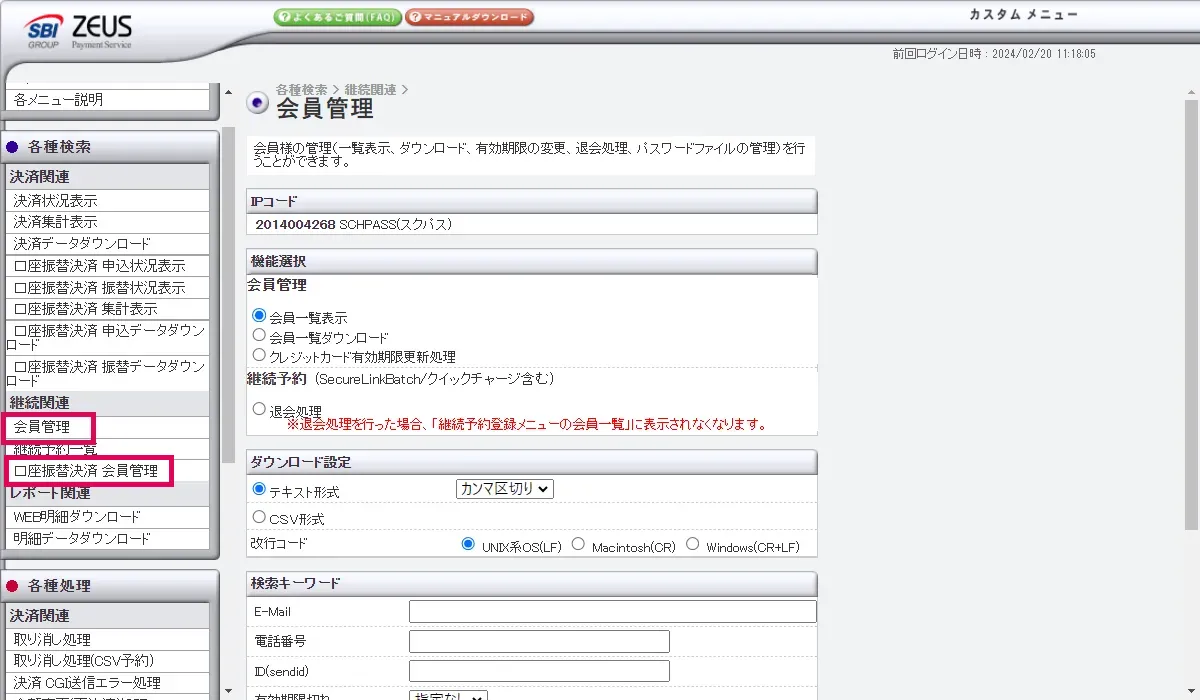Open WEB明細ダウンロード link
1200x700 pixels.
pyautogui.click(x=77, y=517)
